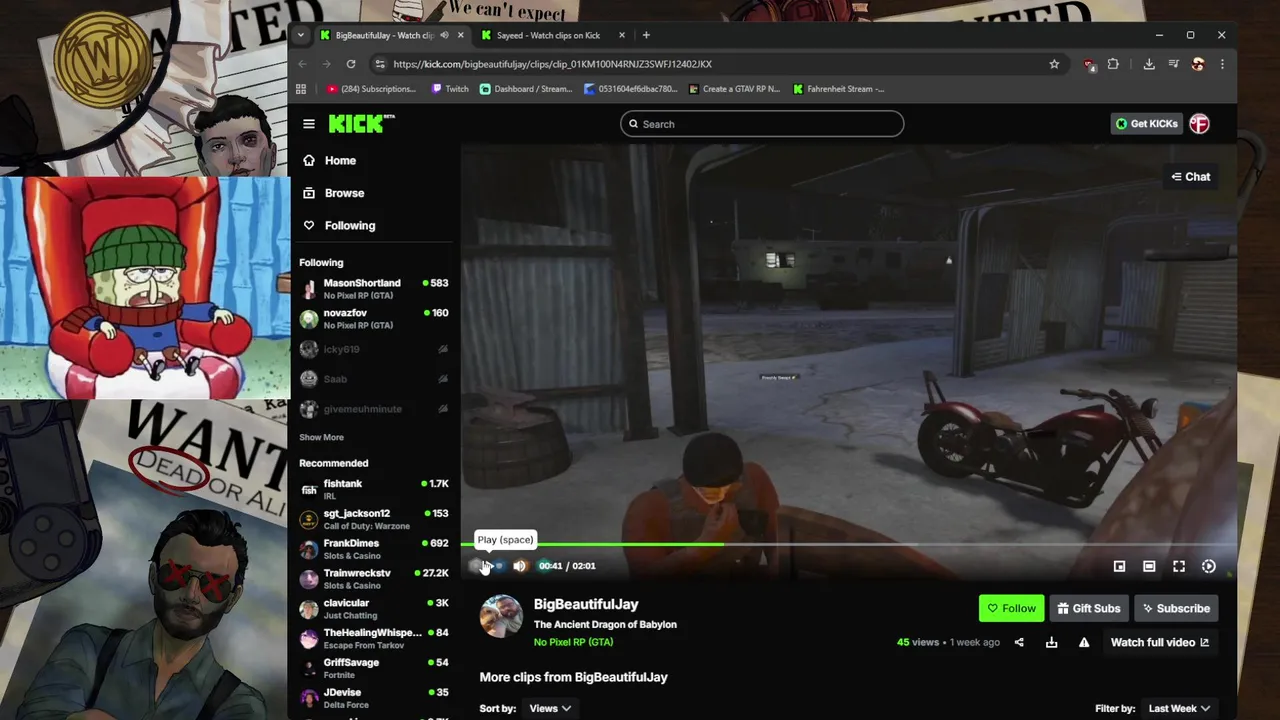Open the Chrome profile avatar
The image size is (1280, 720).
click(x=1198, y=64)
